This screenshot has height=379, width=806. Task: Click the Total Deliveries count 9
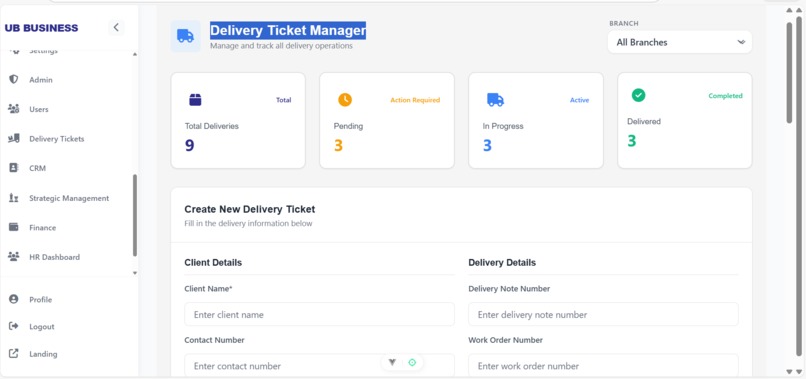click(190, 146)
